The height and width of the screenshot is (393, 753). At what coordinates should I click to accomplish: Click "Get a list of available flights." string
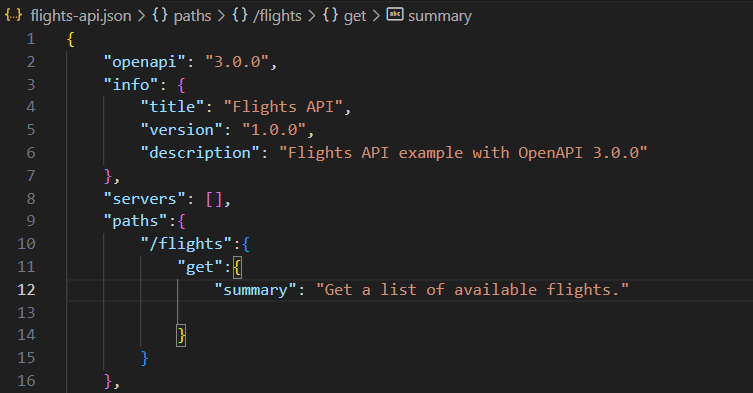pyautogui.click(x=472, y=290)
